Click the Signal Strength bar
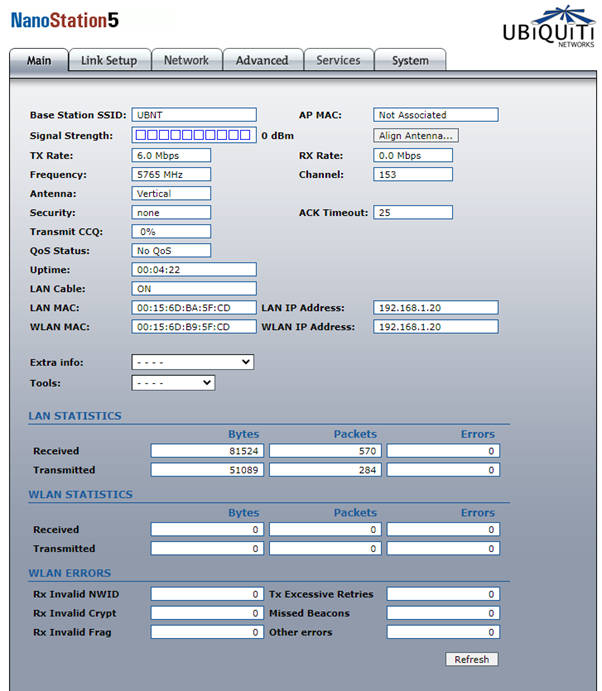Screen dimensions: 602x691 [x=194, y=135]
